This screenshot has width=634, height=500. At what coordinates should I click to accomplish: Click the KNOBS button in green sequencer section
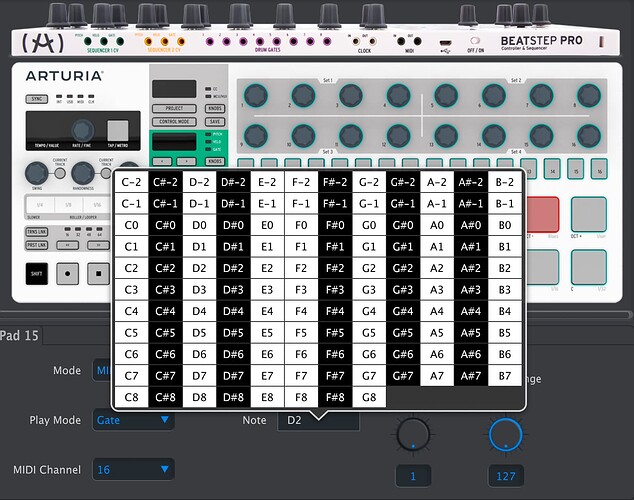tap(215, 161)
